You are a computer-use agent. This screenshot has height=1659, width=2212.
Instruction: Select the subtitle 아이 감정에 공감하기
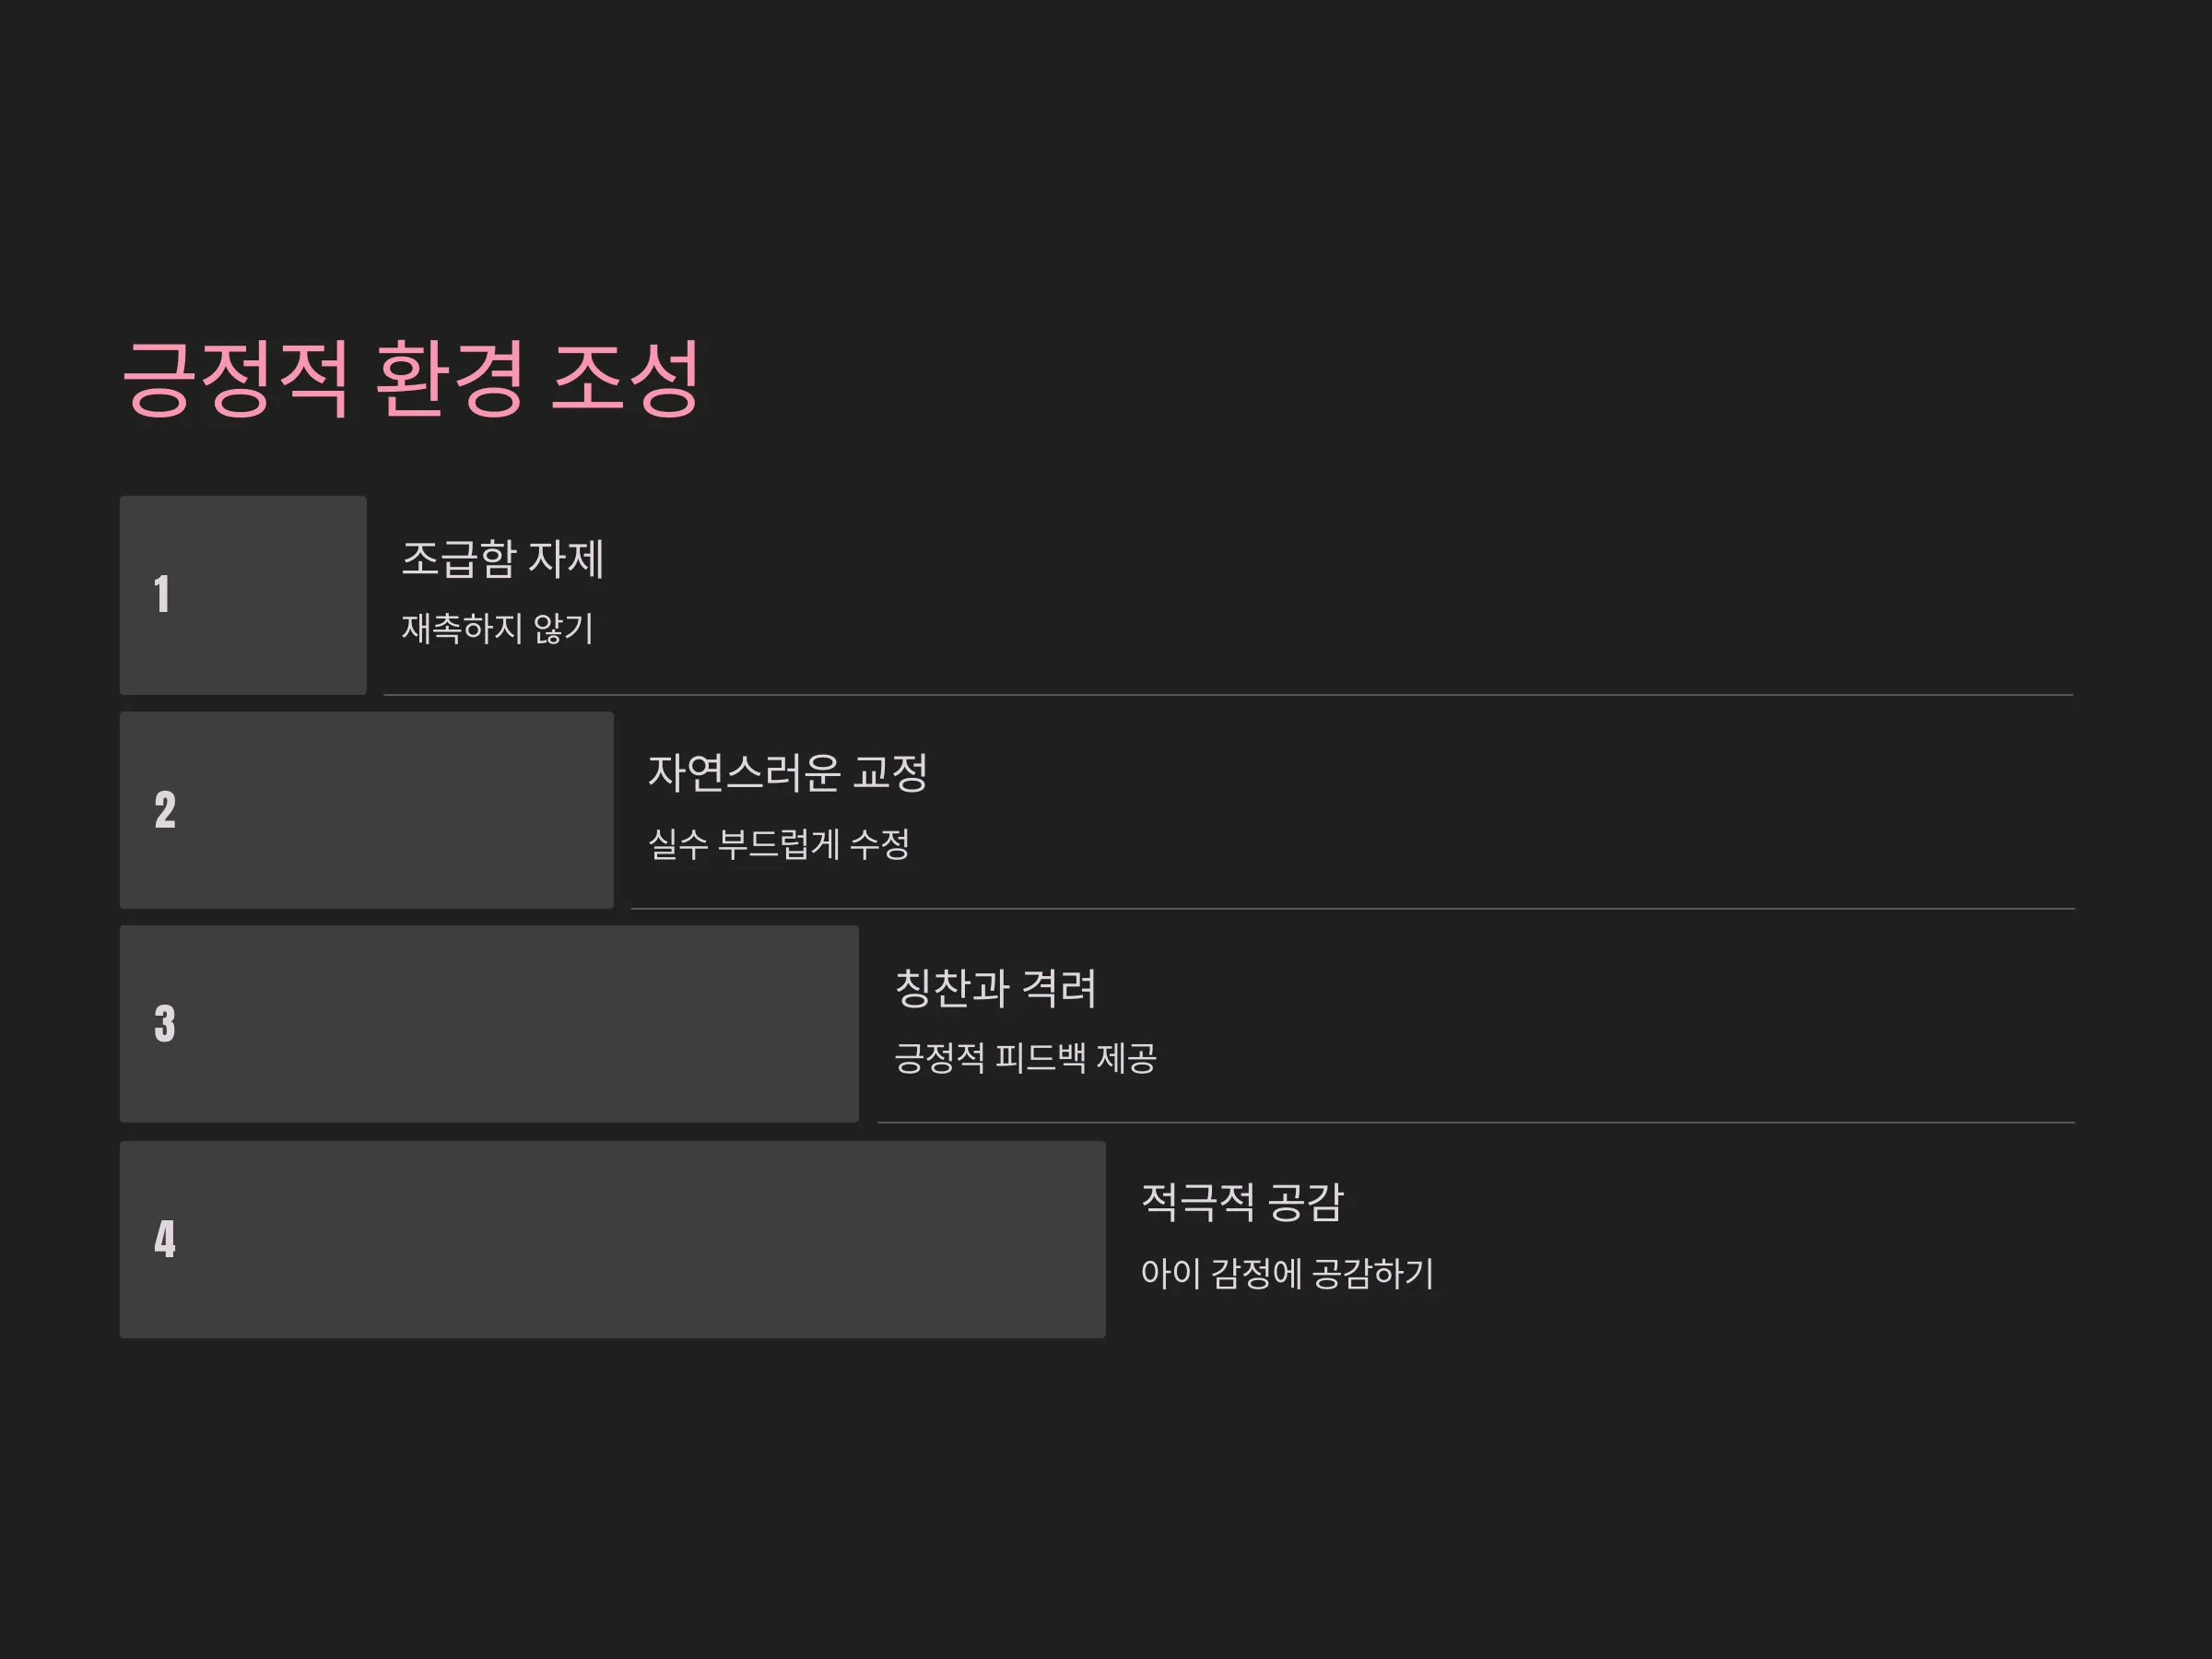[x=1287, y=1273]
